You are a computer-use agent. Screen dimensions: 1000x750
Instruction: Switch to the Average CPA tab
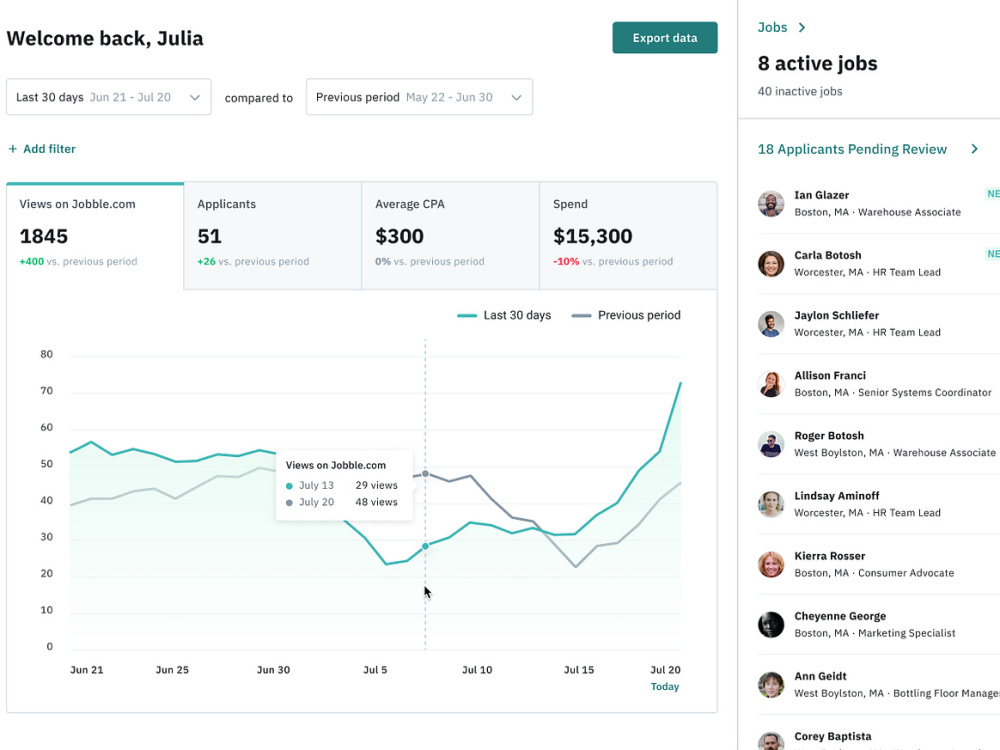click(x=450, y=236)
